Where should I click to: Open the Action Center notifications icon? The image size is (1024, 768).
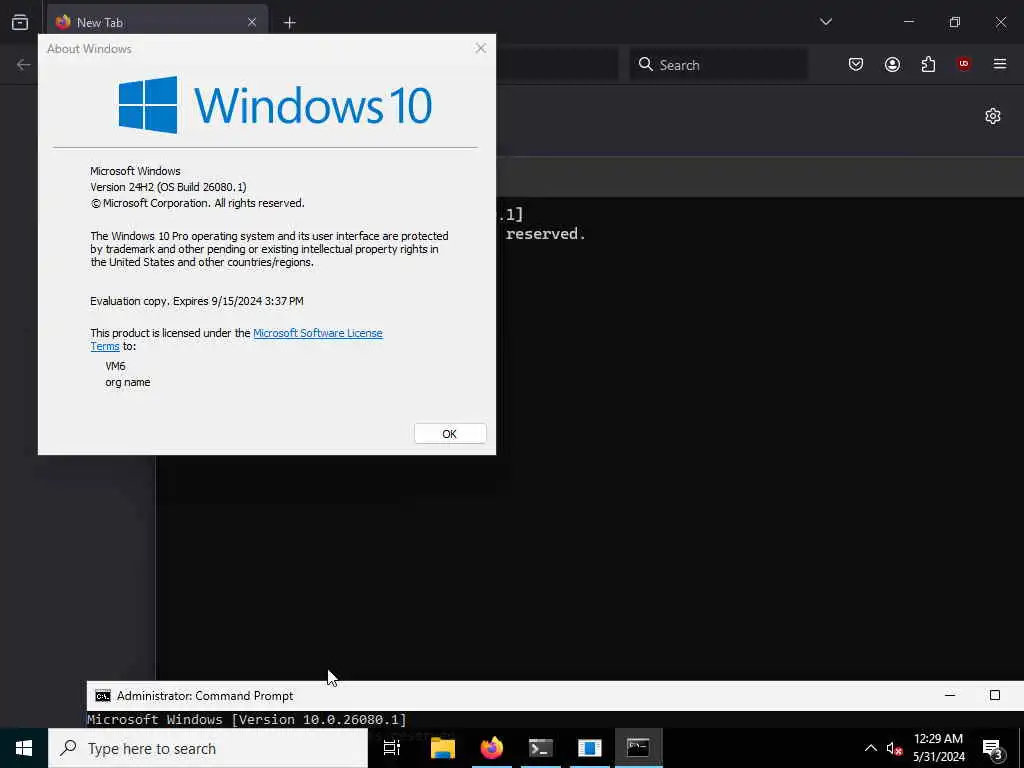[x=993, y=749]
